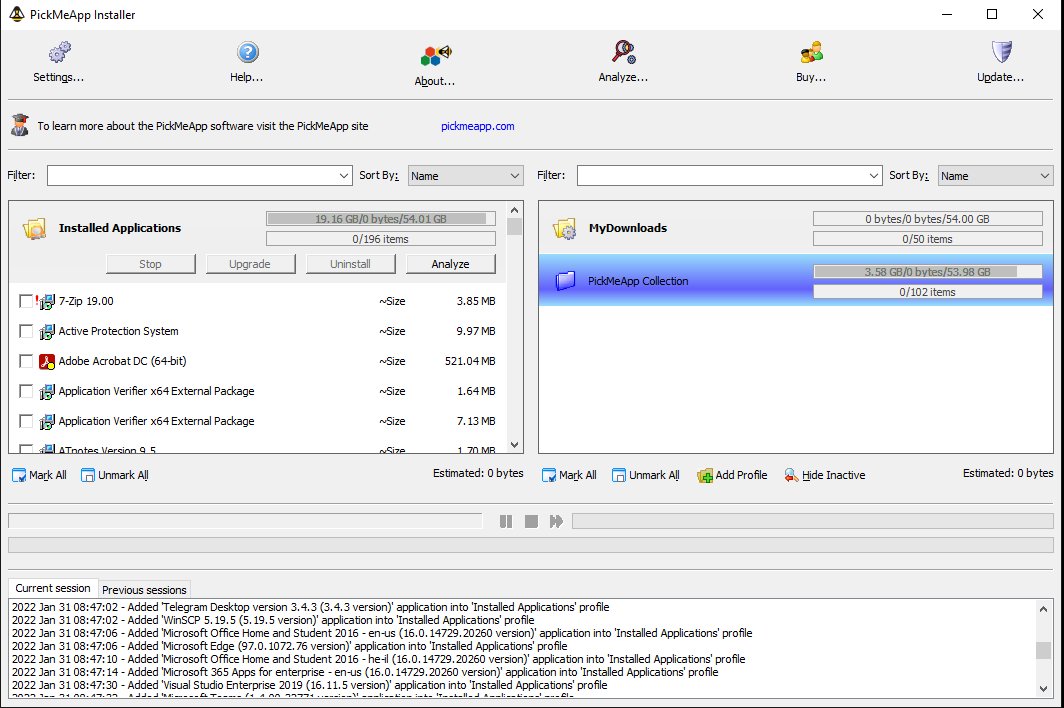Unmark All in the Installed Applications pane
The image size is (1064, 708).
click(115, 475)
